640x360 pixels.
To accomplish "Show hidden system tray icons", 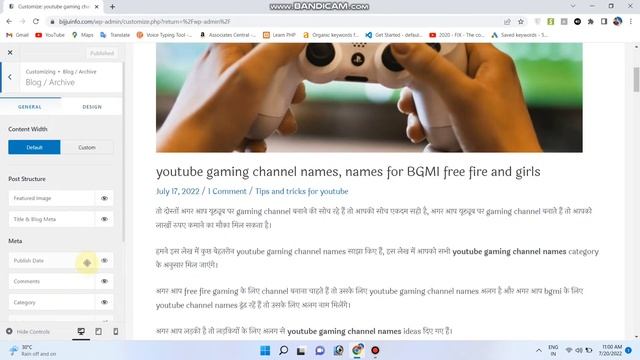I will pyautogui.click(x=539, y=350).
